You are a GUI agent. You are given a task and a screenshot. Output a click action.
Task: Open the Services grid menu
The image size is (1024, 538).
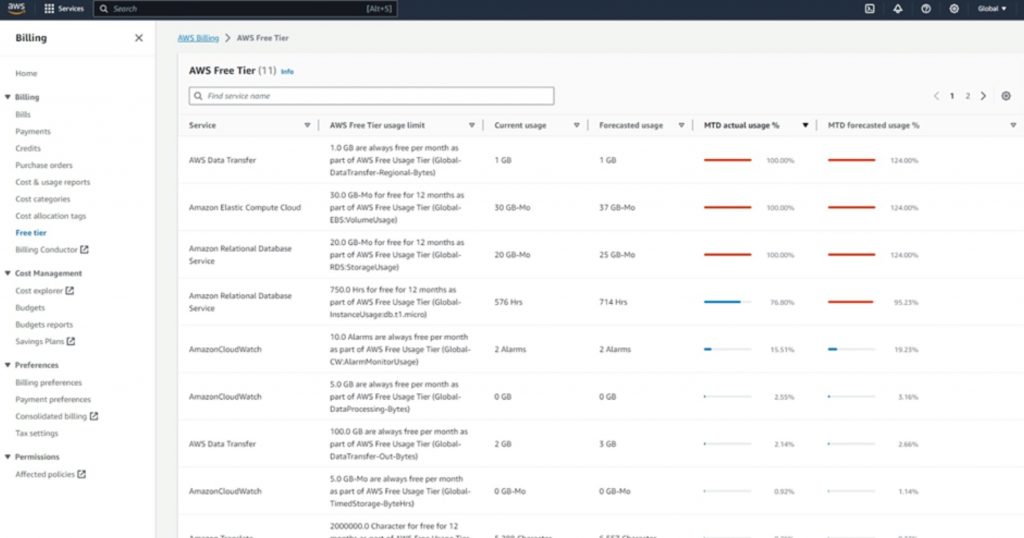coord(64,8)
